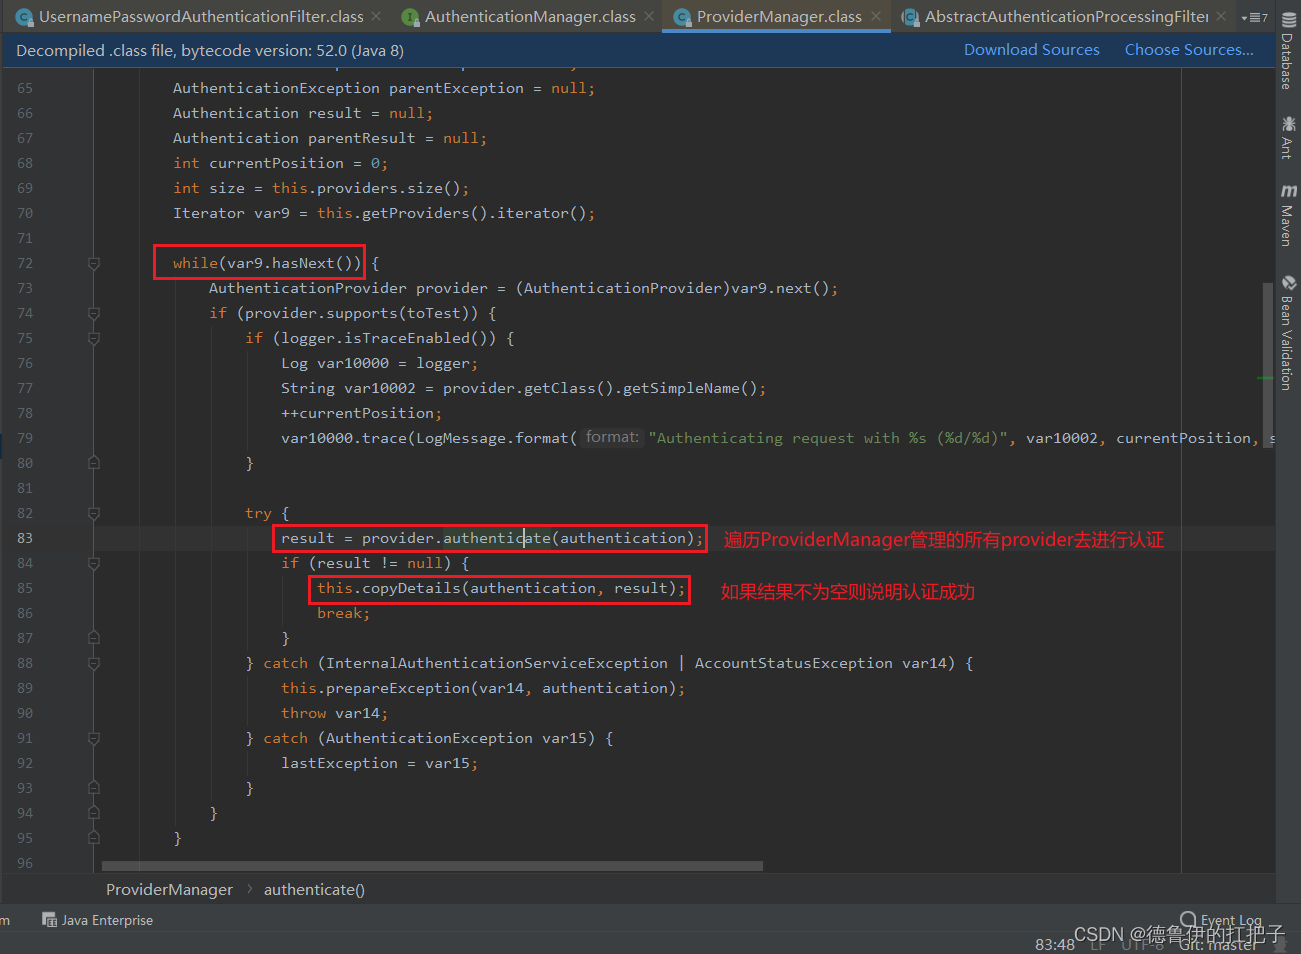The width and height of the screenshot is (1301, 954).
Task: Close ProviderManager.class tab
Action: point(876,16)
